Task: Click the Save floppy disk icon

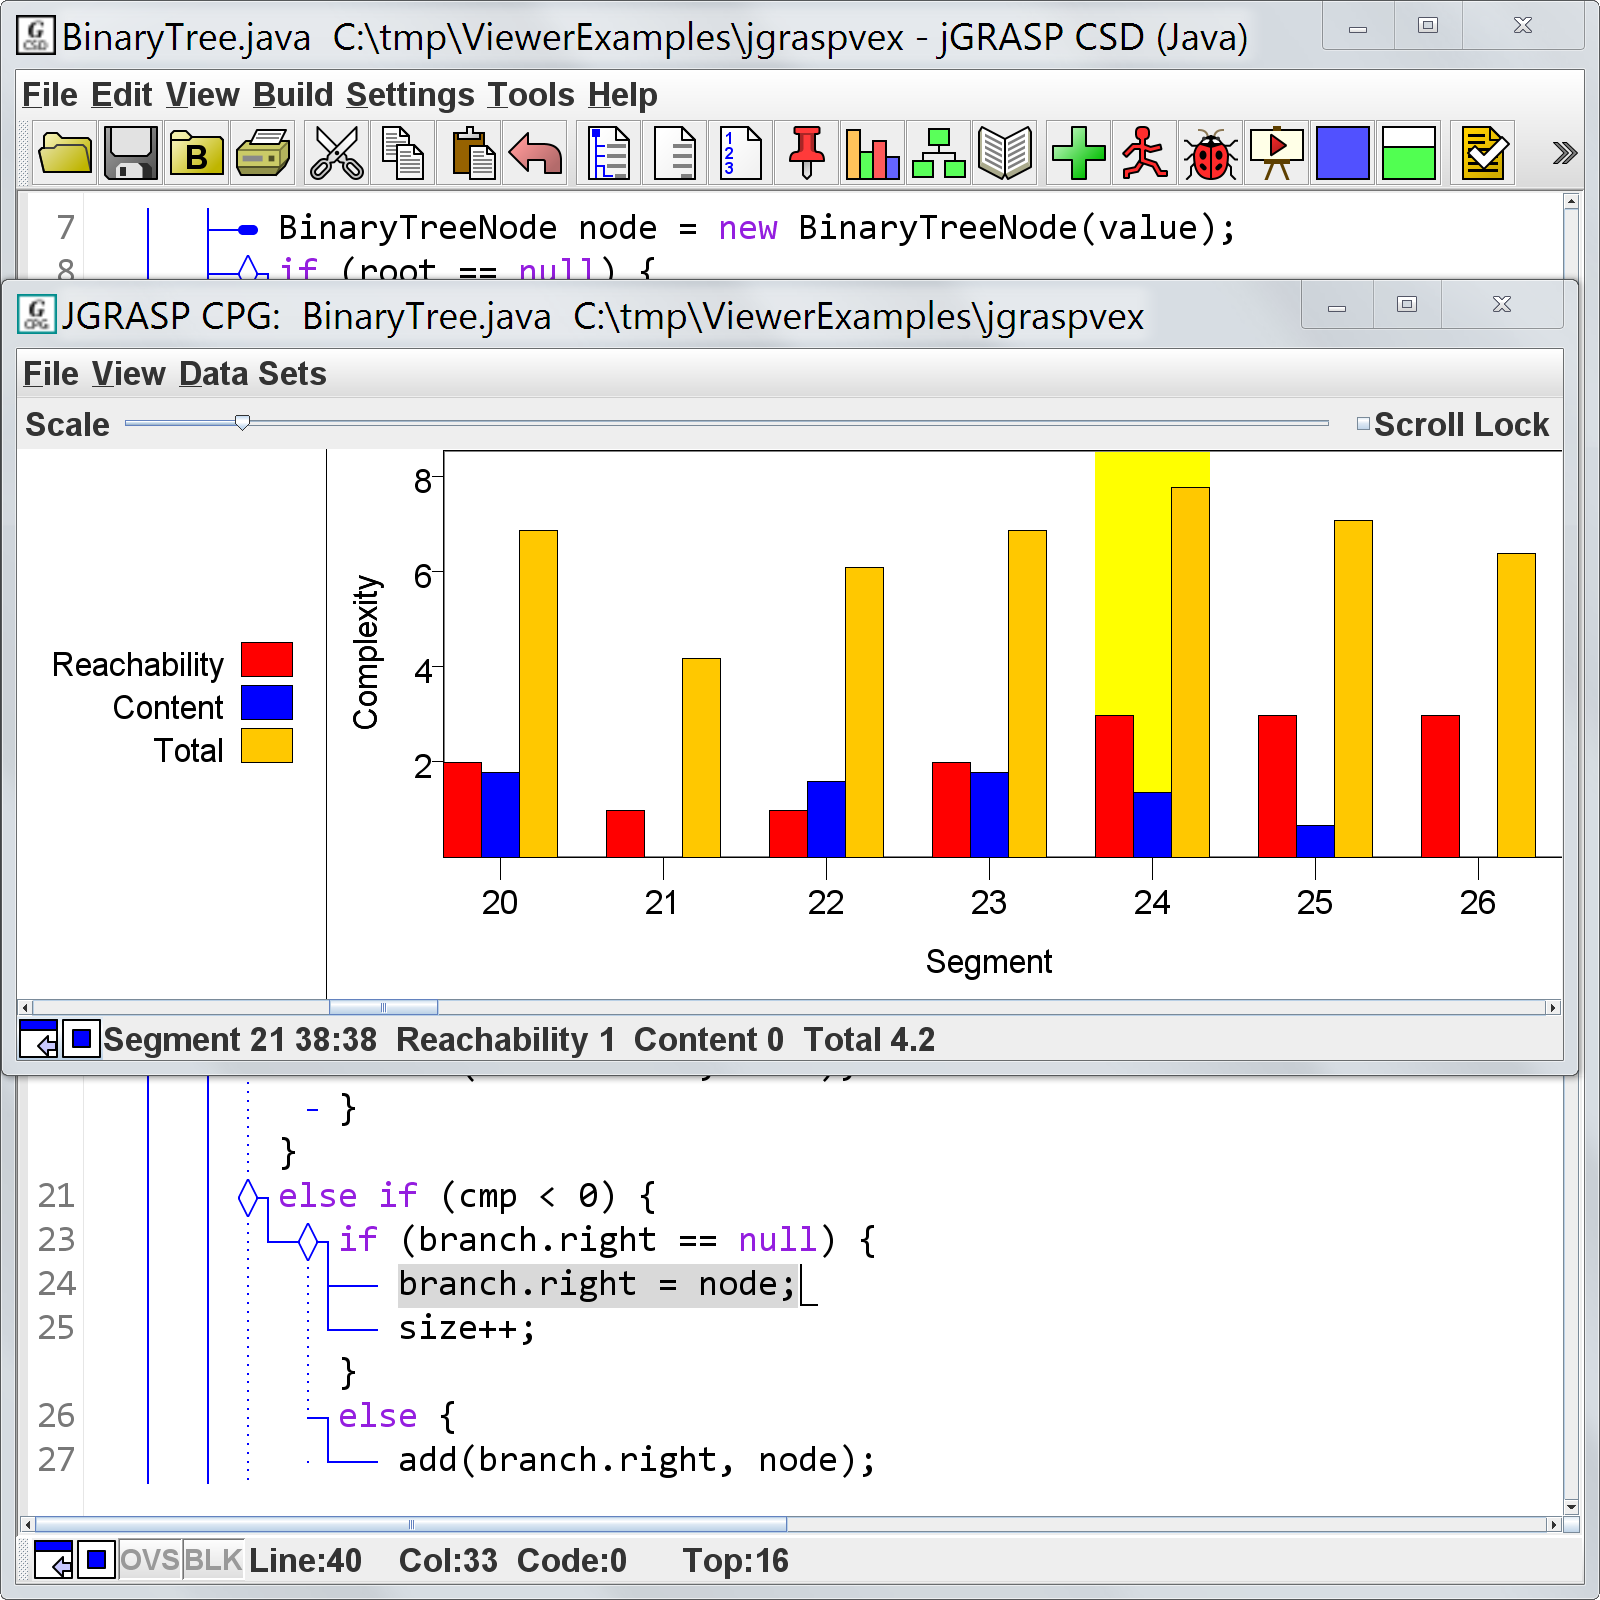Action: tap(131, 154)
